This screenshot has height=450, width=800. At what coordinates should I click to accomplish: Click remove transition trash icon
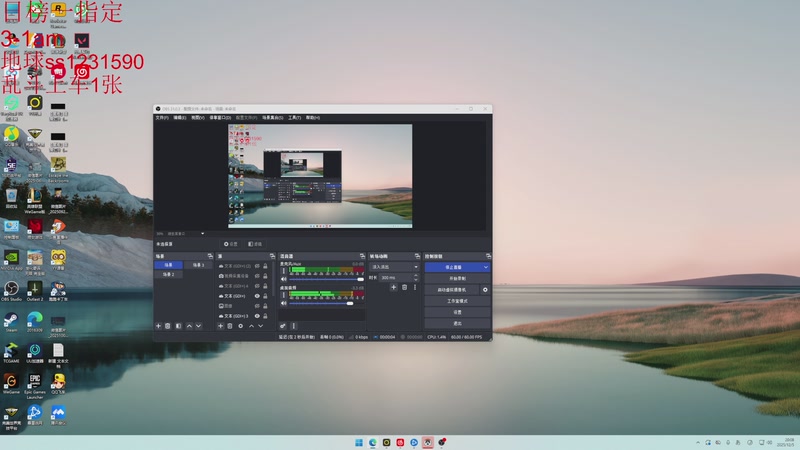[x=404, y=287]
